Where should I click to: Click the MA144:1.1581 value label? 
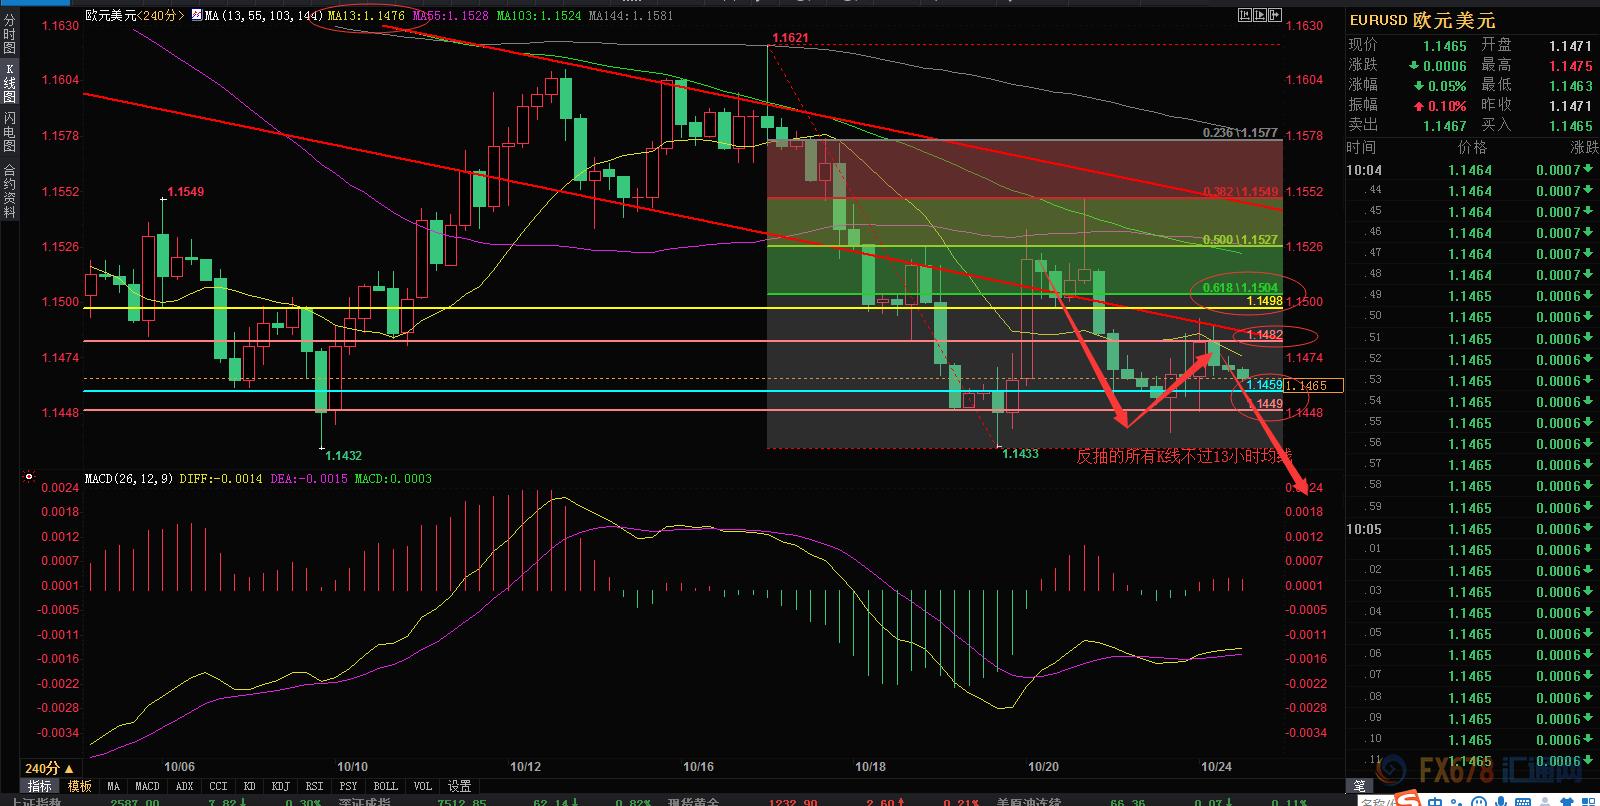[631, 16]
